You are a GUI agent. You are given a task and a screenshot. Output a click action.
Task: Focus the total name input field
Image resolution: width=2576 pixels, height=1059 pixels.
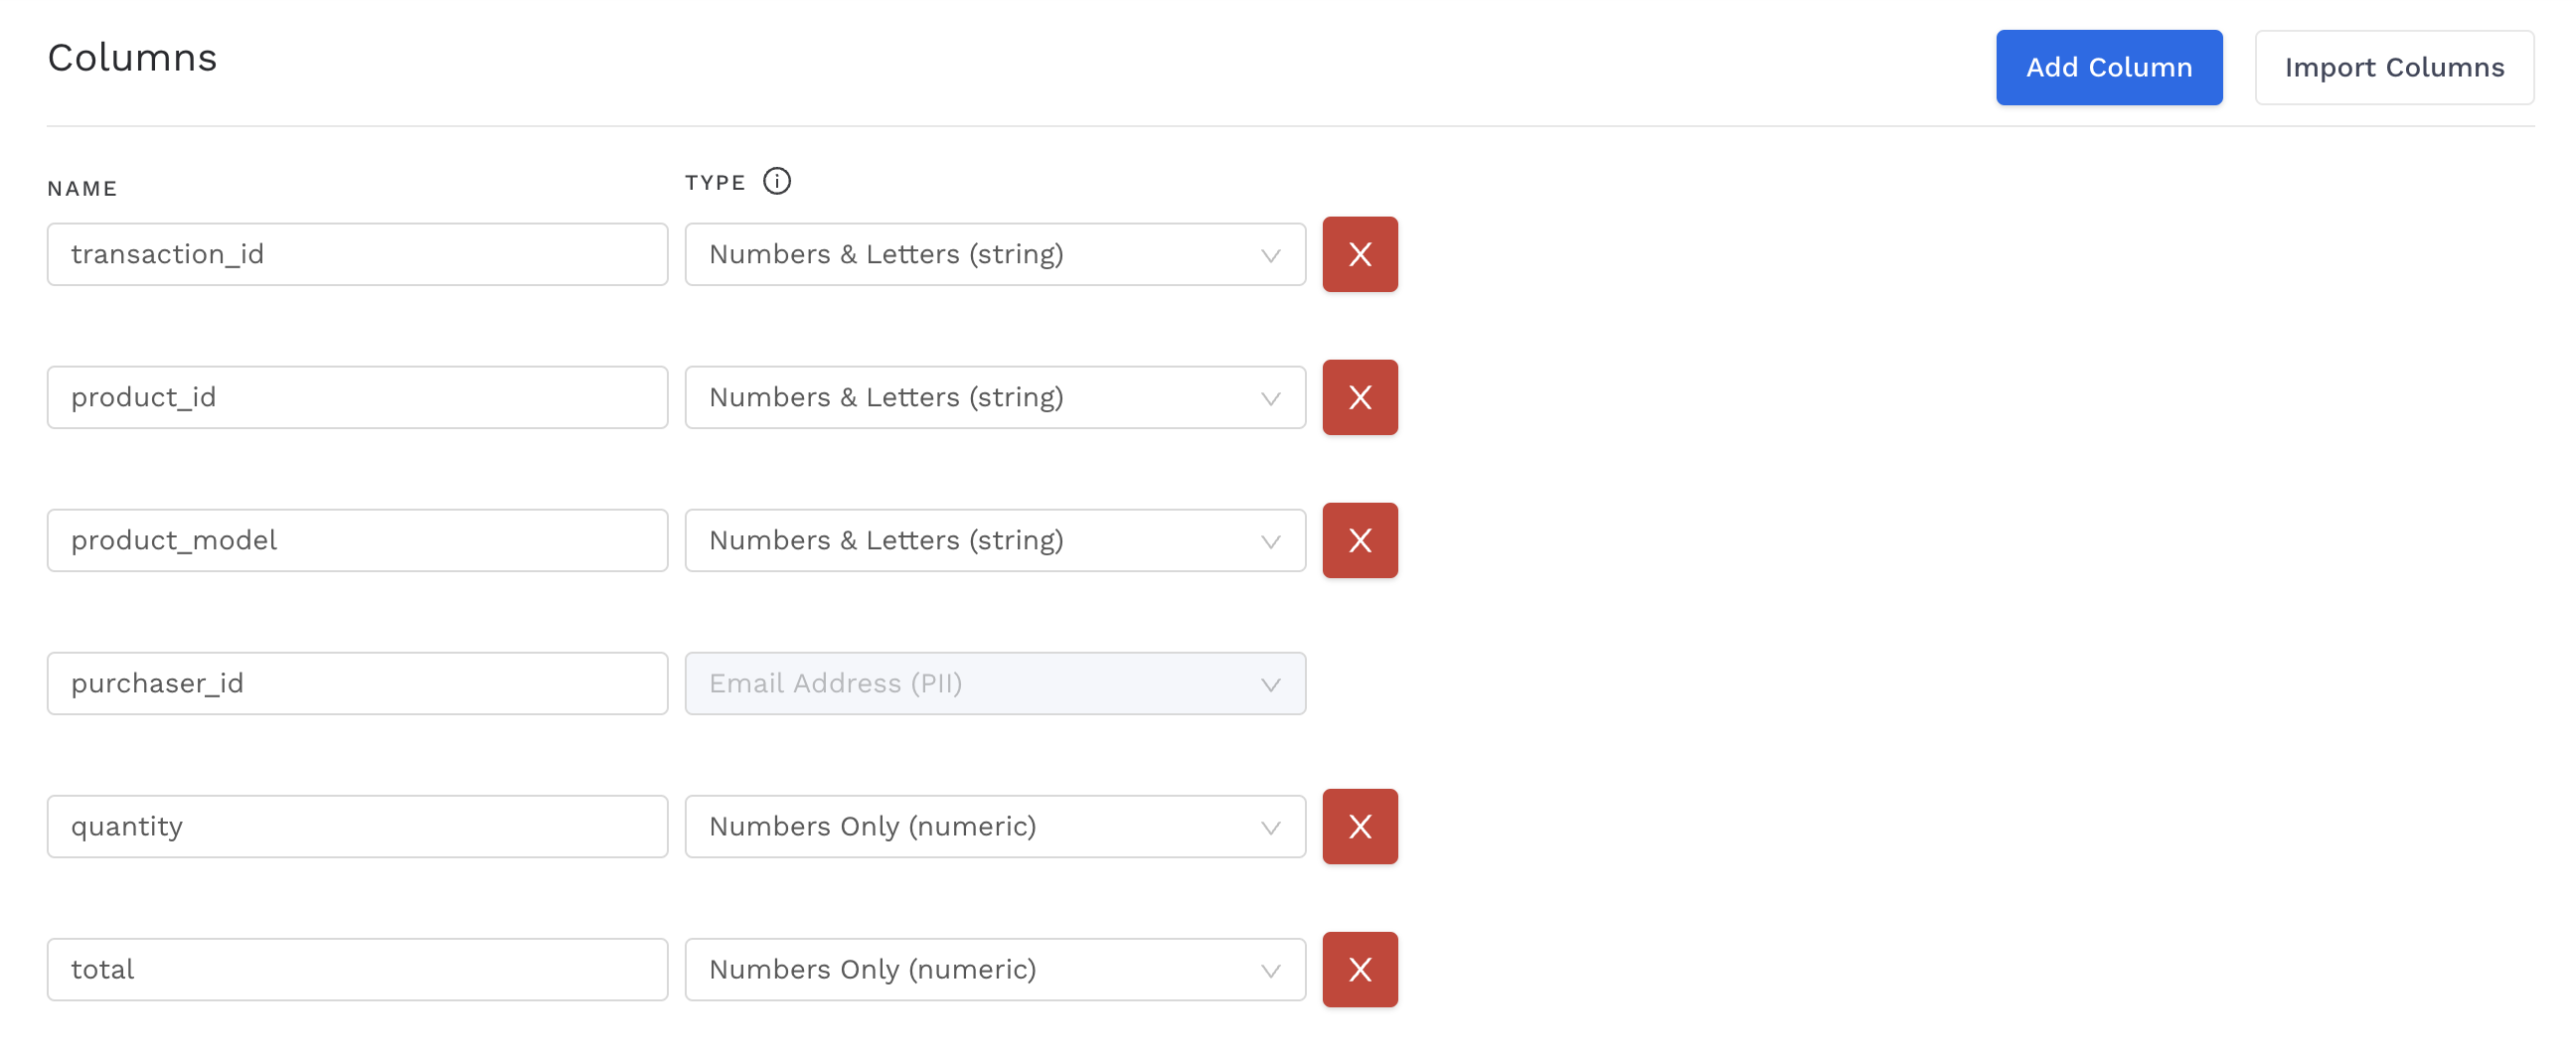click(357, 969)
